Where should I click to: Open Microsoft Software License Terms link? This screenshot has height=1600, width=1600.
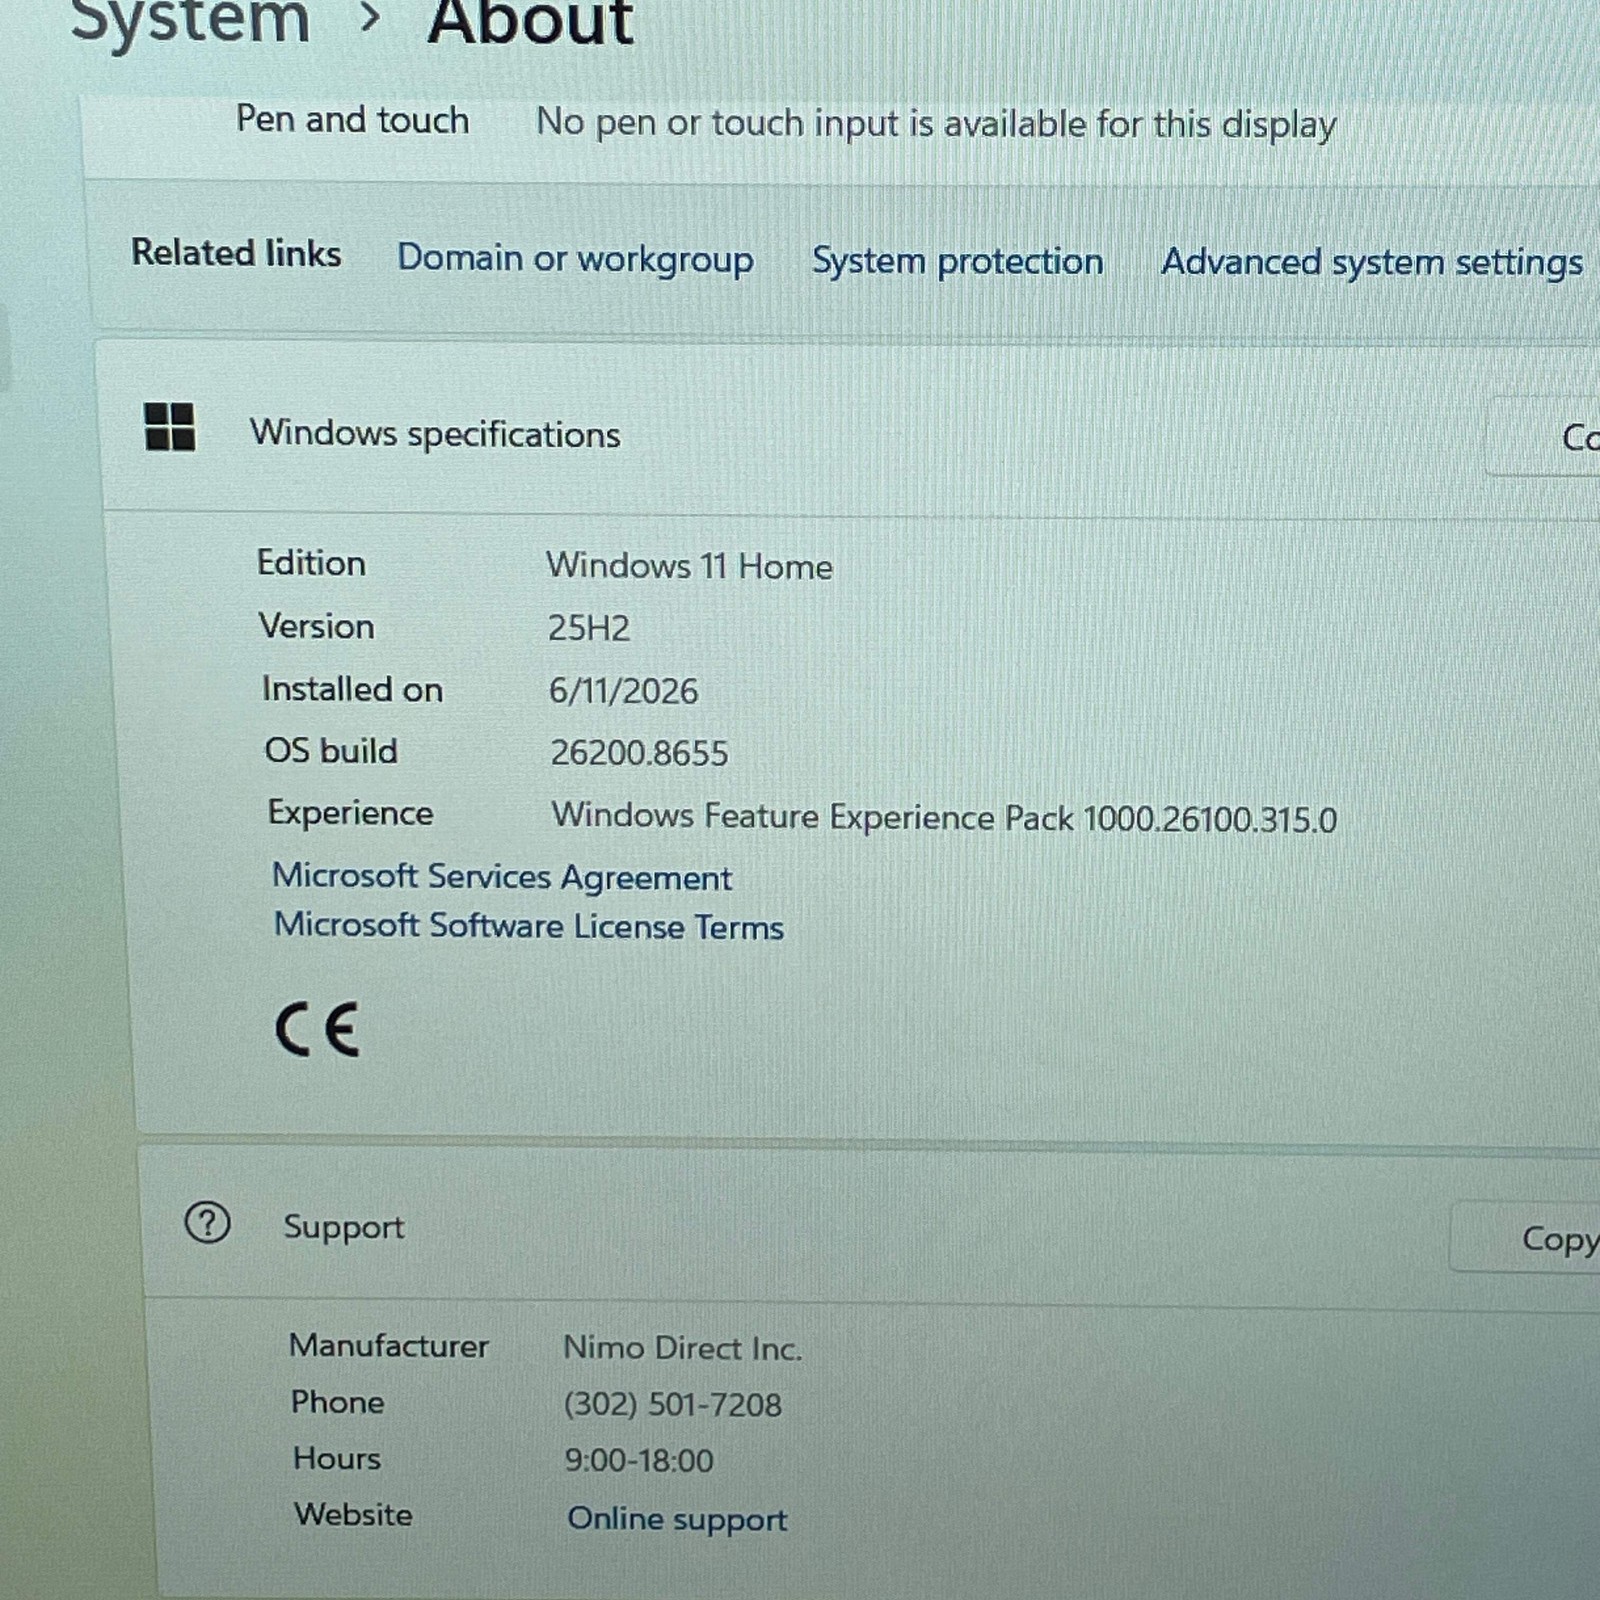[528, 926]
